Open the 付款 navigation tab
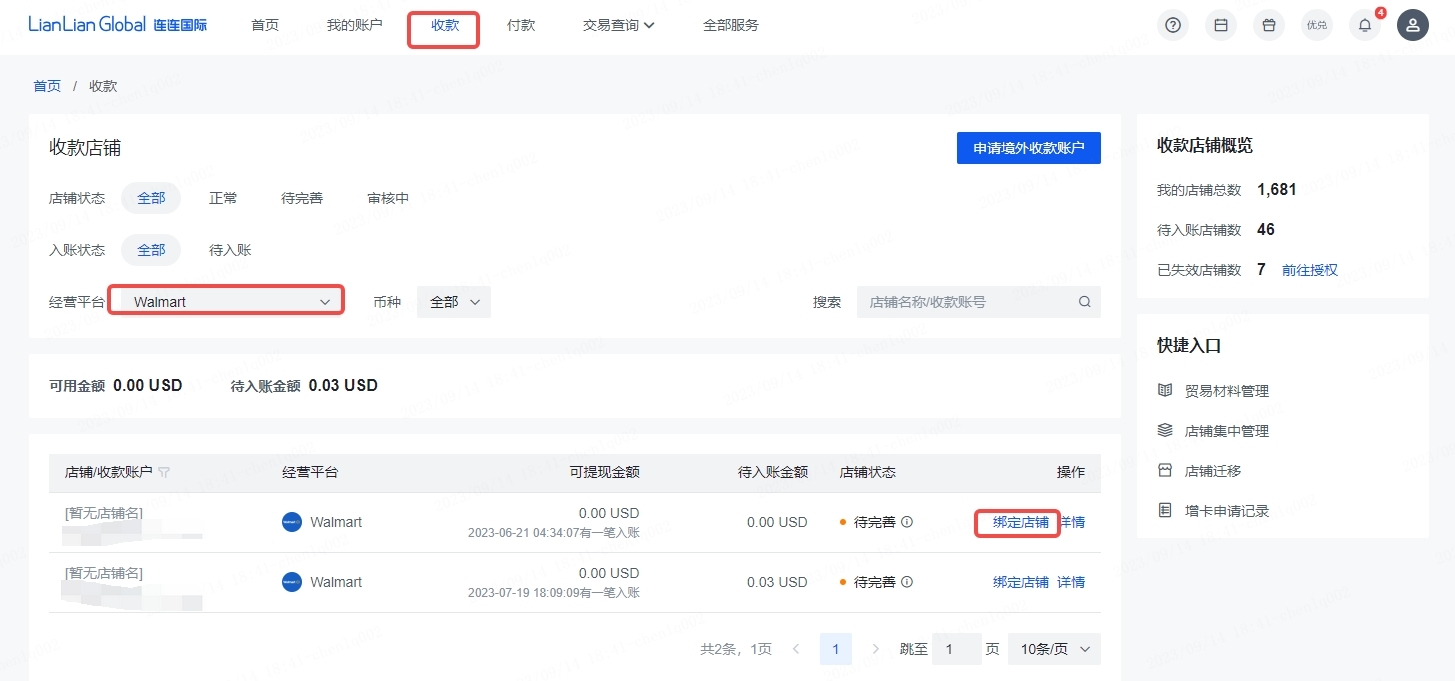 (x=521, y=25)
